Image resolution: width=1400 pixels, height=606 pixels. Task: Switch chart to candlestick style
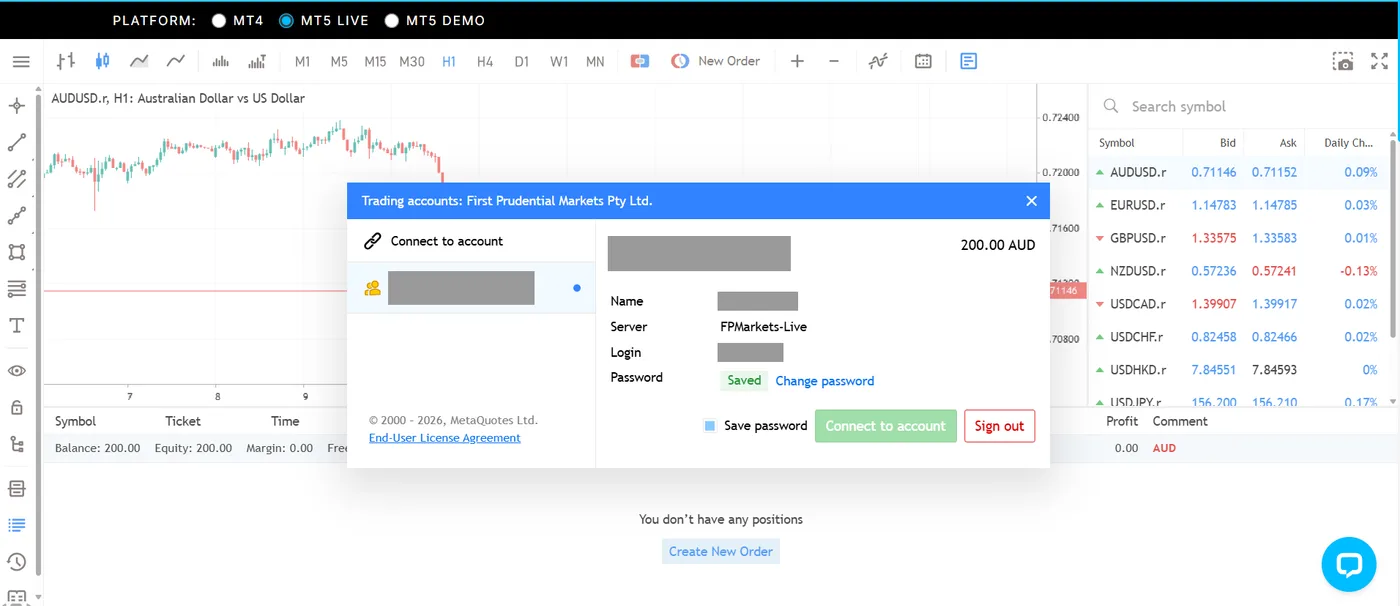click(x=102, y=61)
